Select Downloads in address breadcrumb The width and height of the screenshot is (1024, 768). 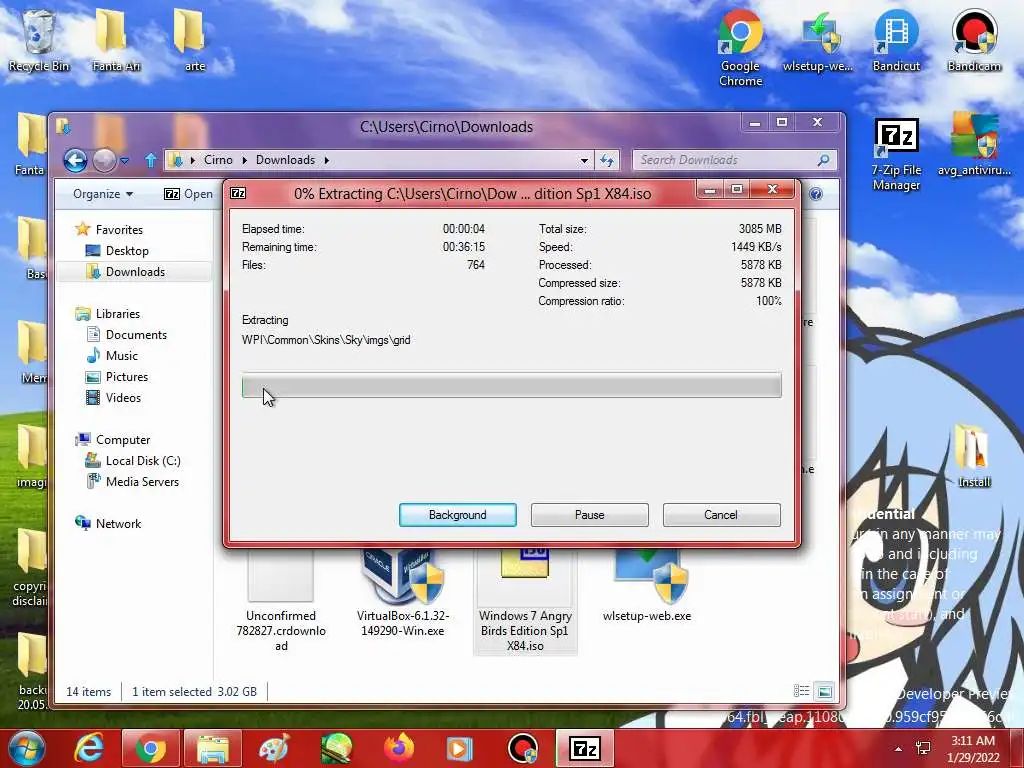click(x=285, y=160)
